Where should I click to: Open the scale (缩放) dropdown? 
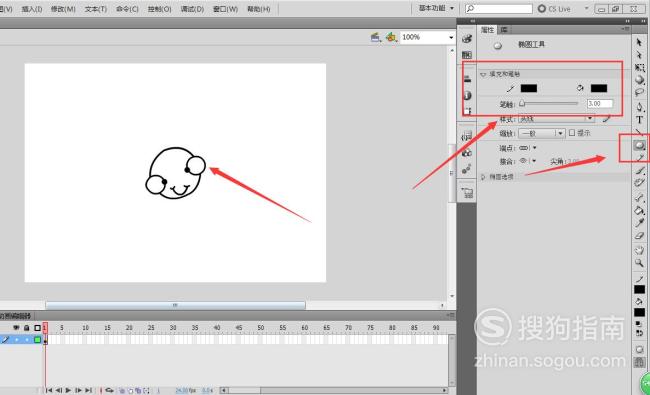coord(542,133)
